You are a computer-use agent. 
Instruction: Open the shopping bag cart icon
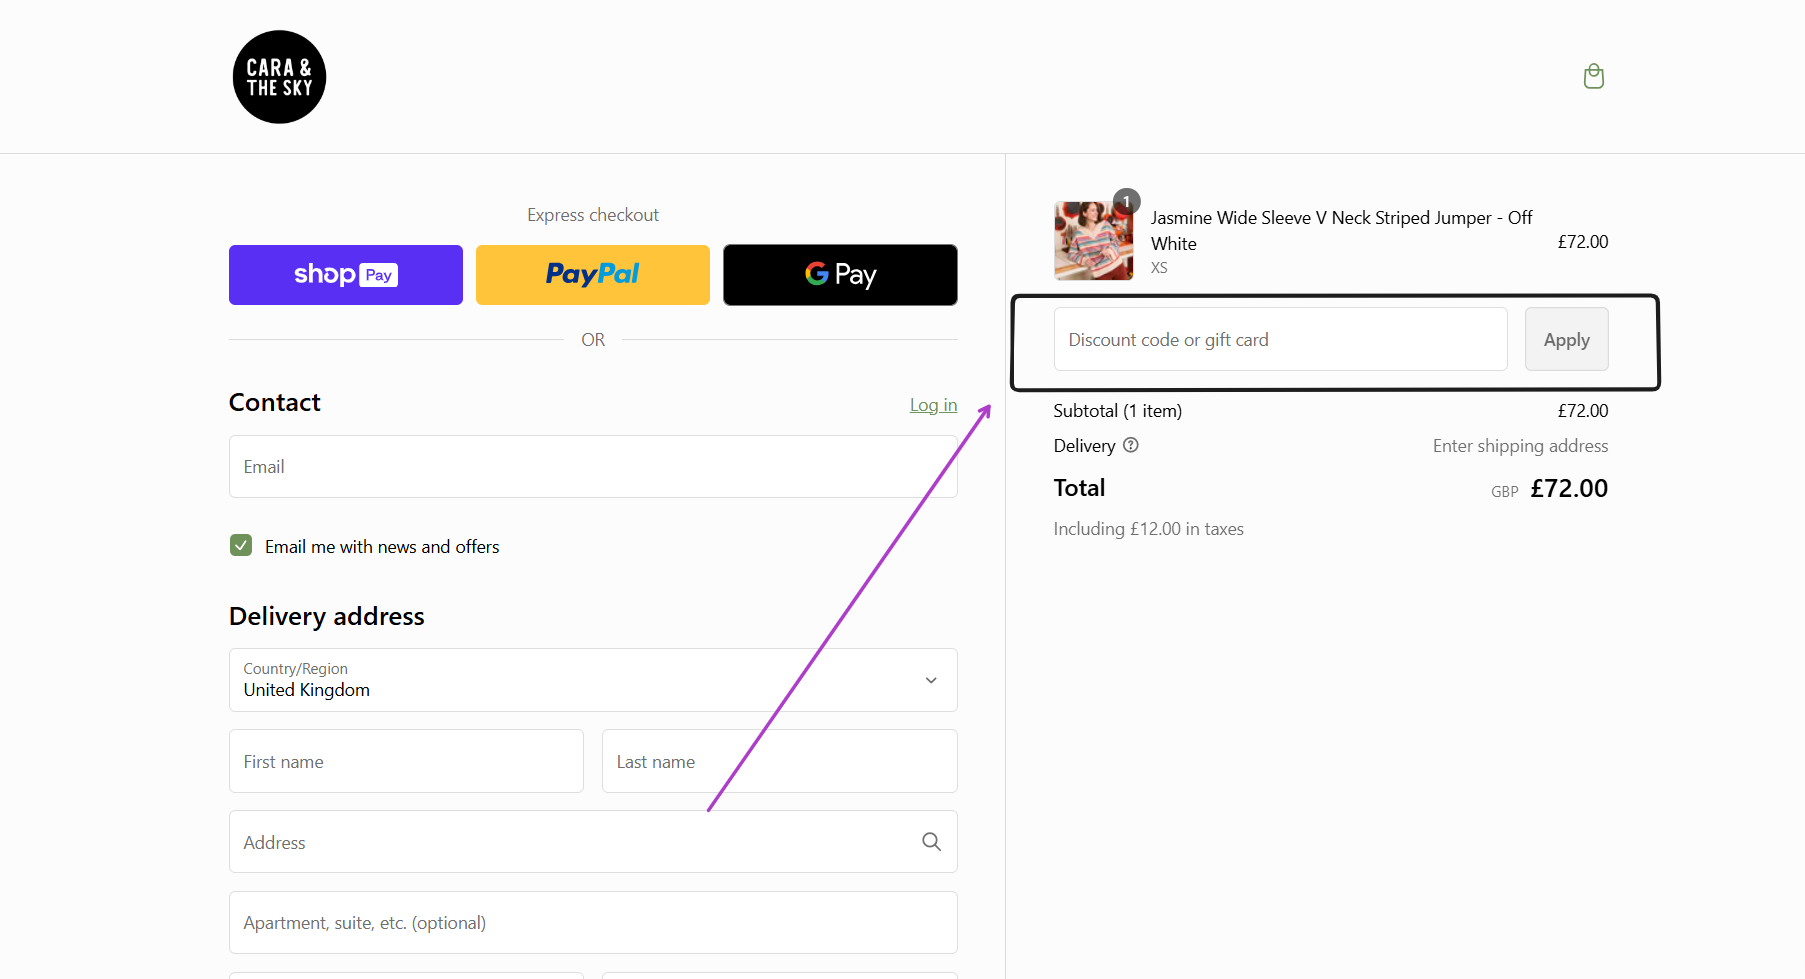point(1594,76)
